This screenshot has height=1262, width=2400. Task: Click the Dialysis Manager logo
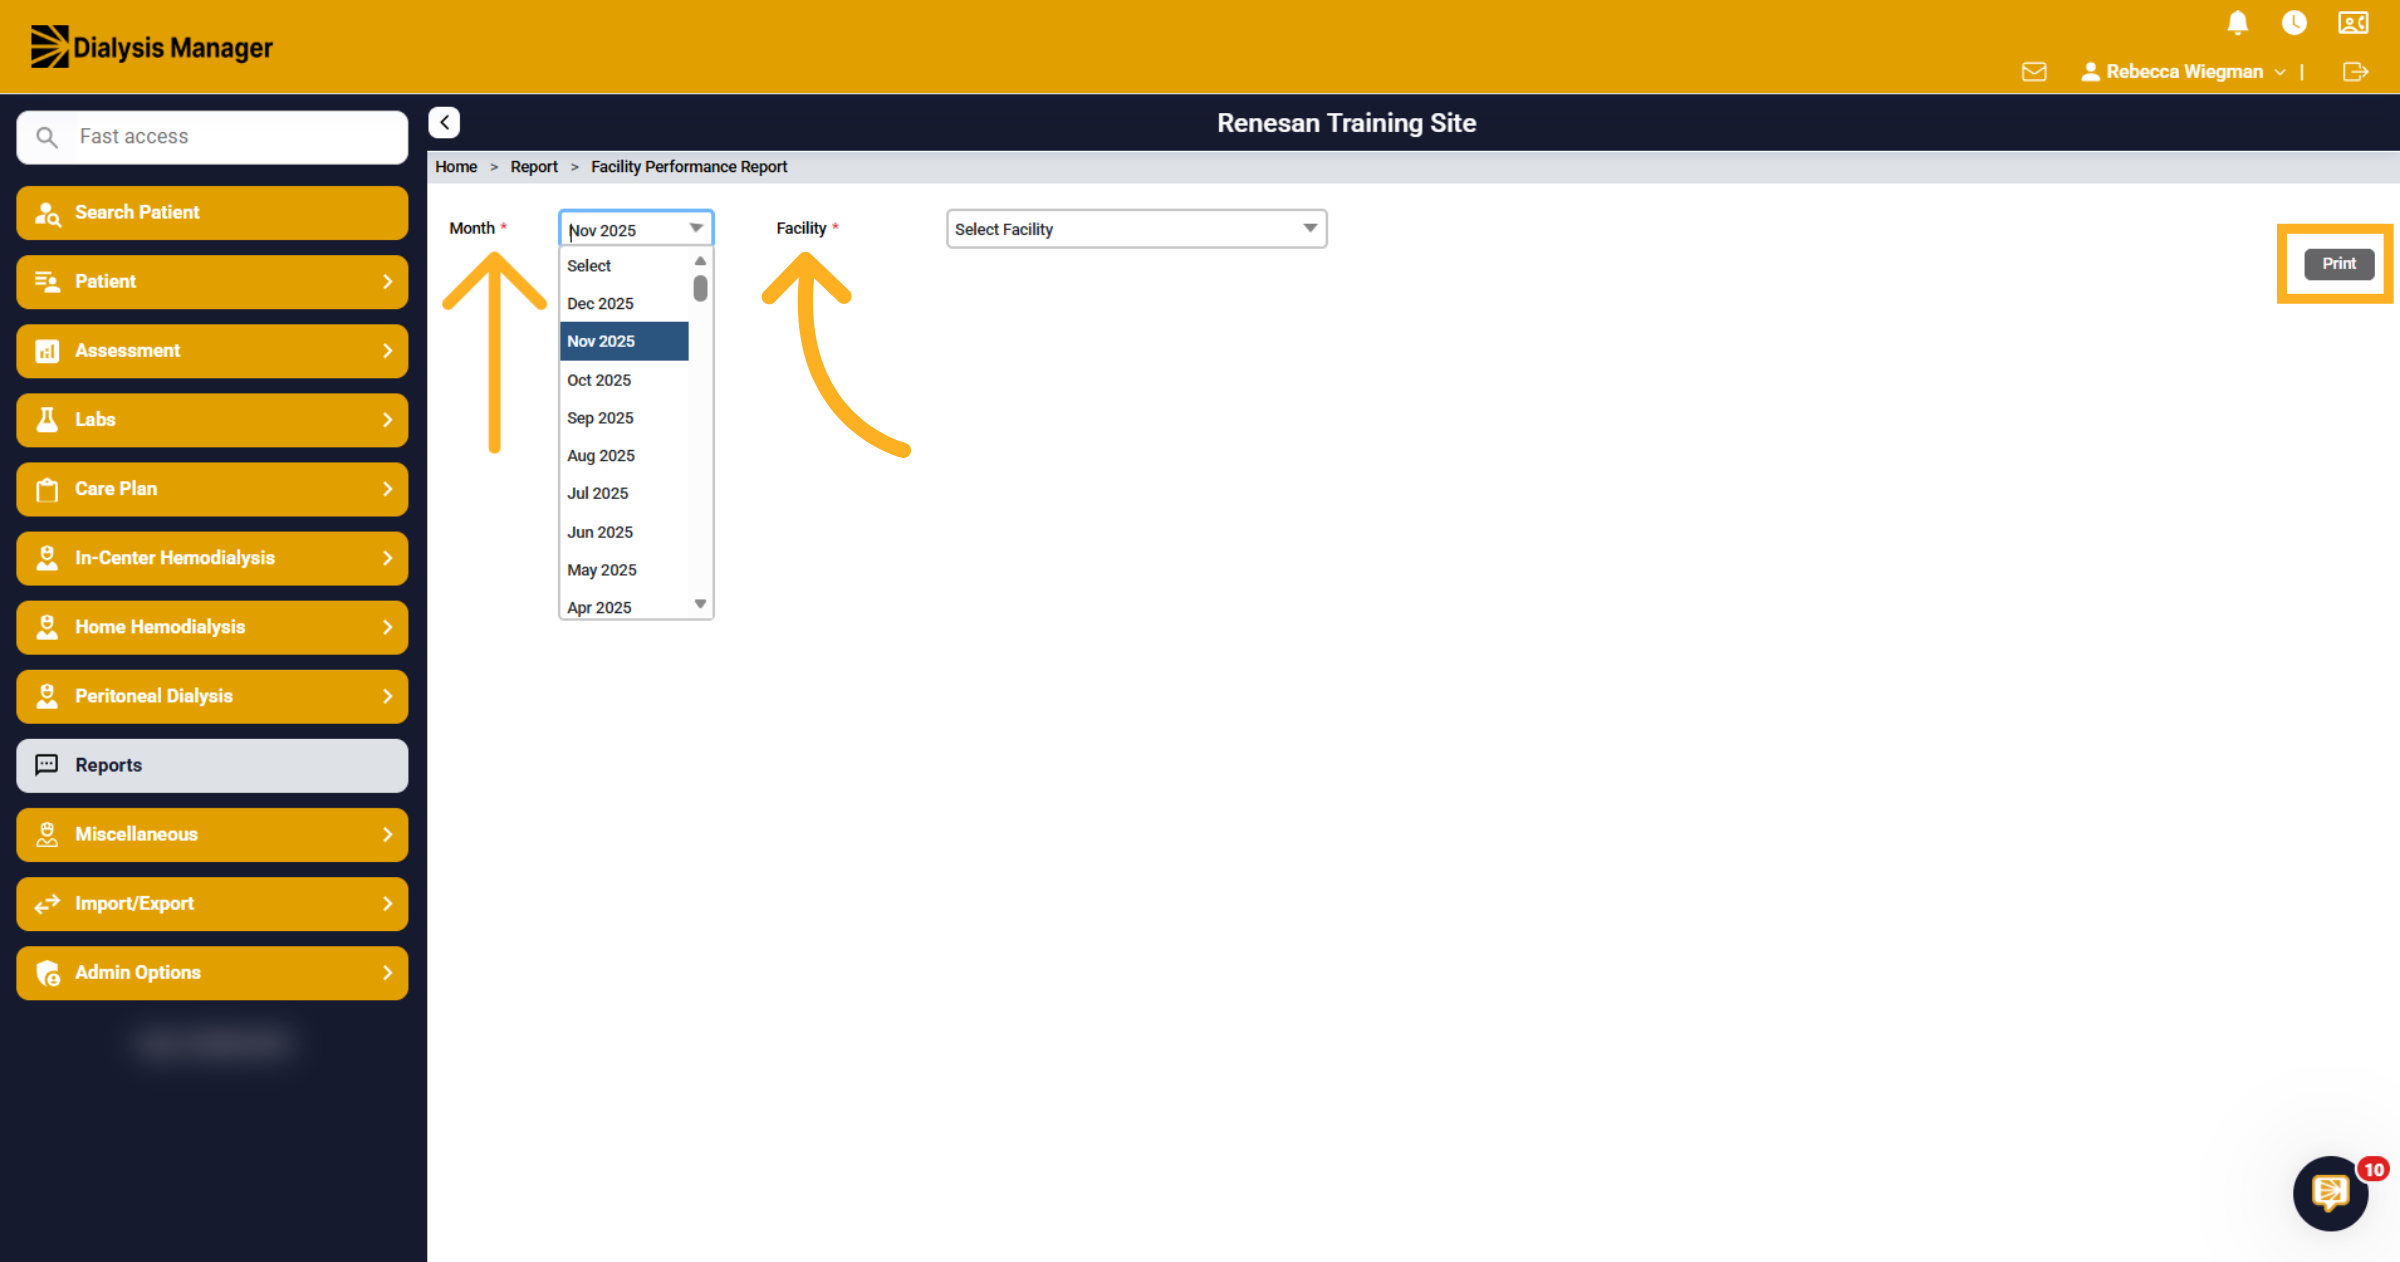pyautogui.click(x=151, y=47)
